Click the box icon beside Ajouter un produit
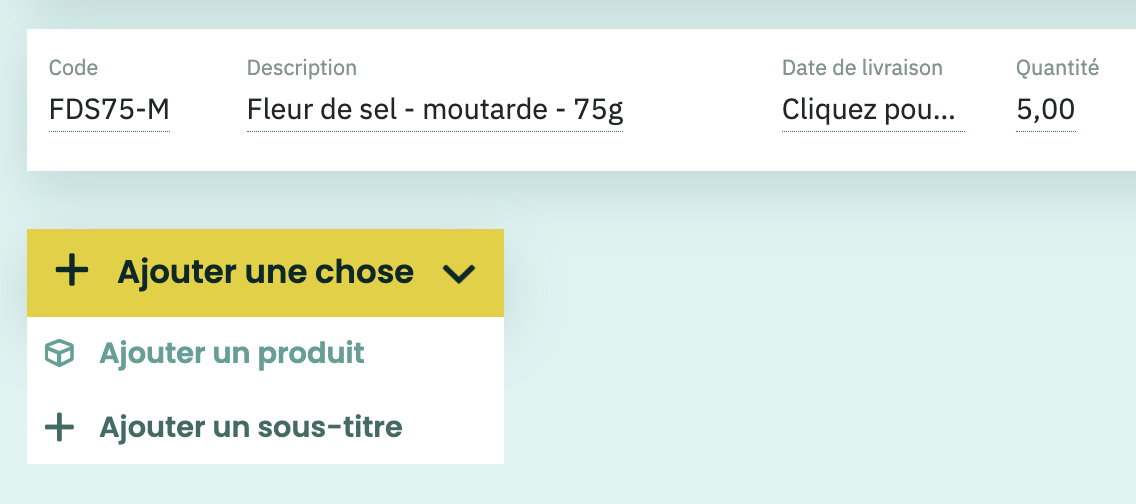The height and width of the screenshot is (504, 1136). 59,353
